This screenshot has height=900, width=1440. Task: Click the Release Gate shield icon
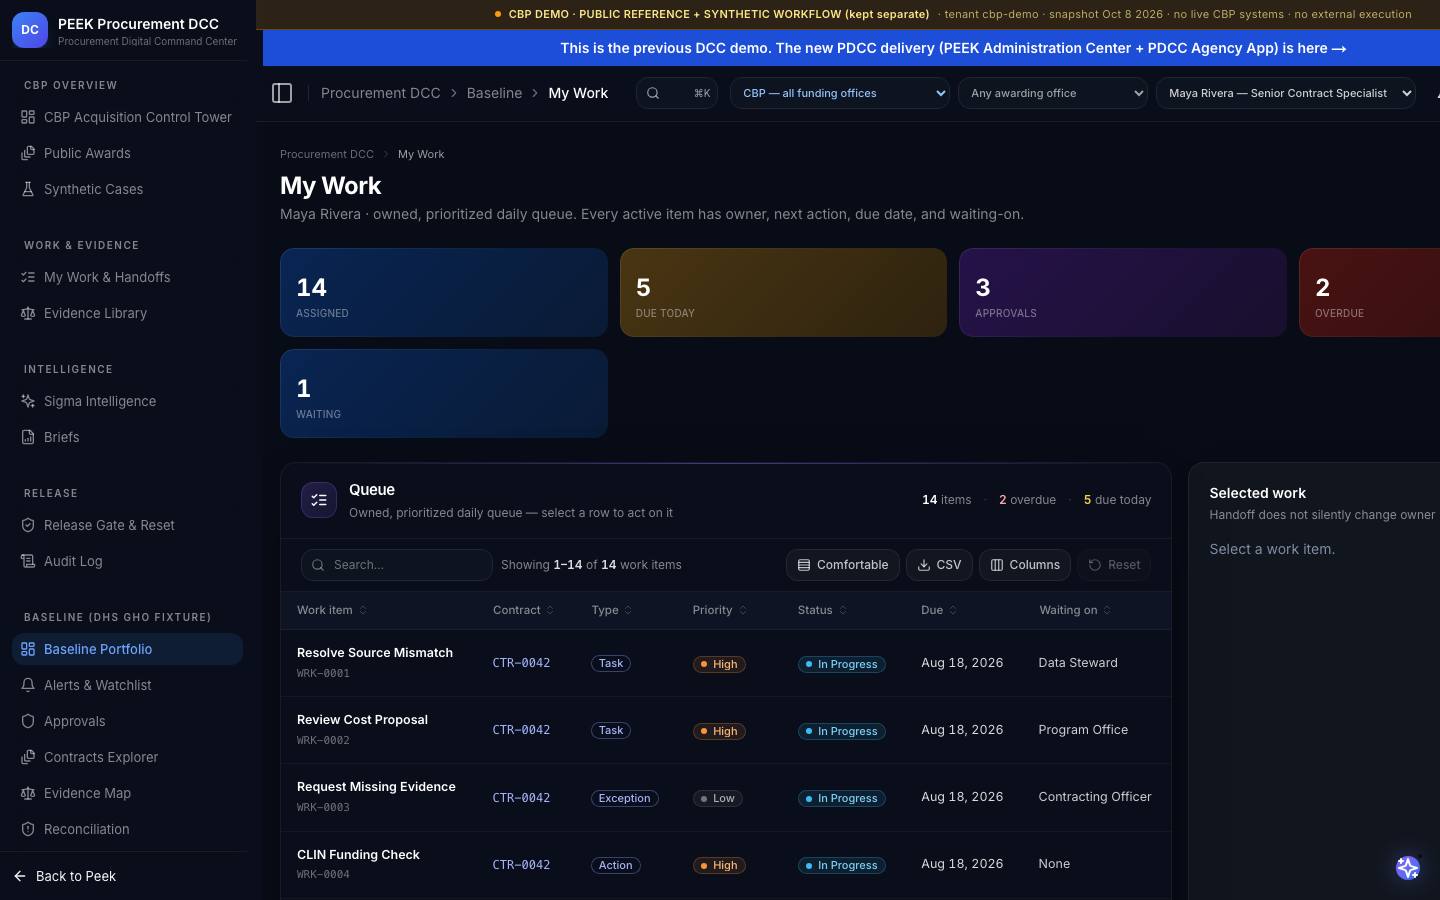tap(28, 525)
